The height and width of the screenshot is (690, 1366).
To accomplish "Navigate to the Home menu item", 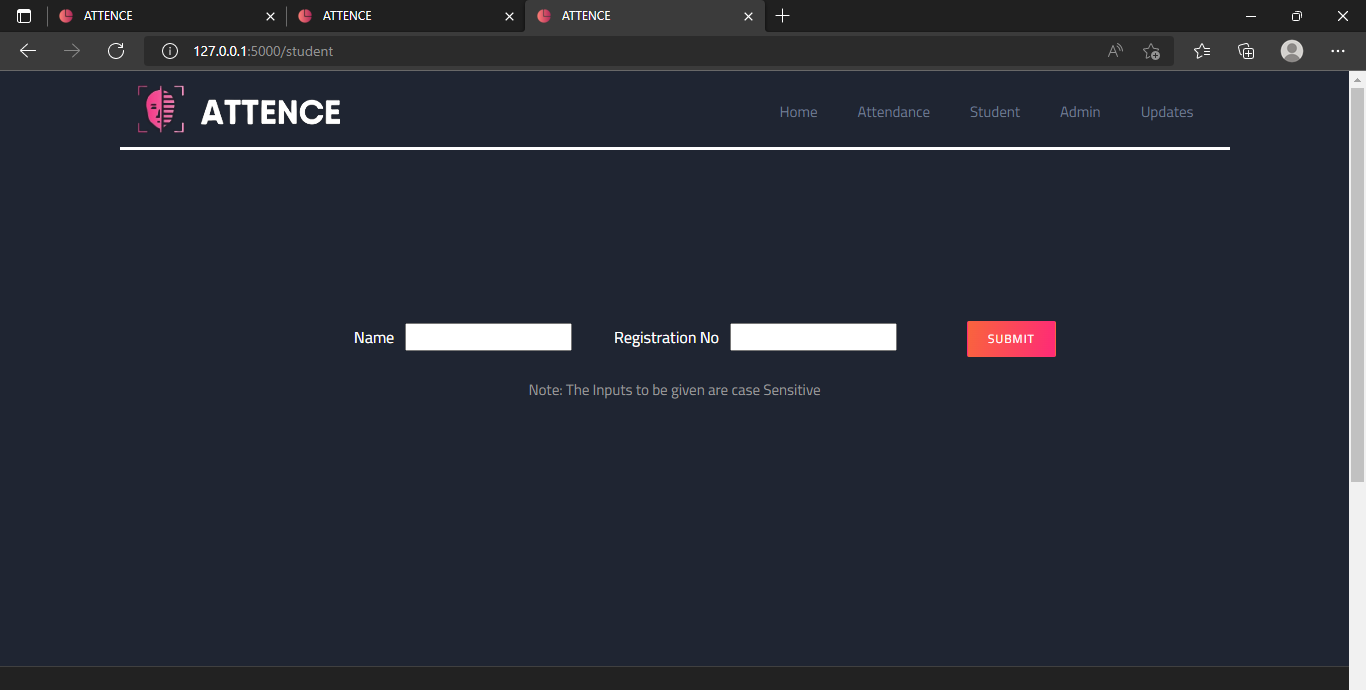I will tap(798, 112).
